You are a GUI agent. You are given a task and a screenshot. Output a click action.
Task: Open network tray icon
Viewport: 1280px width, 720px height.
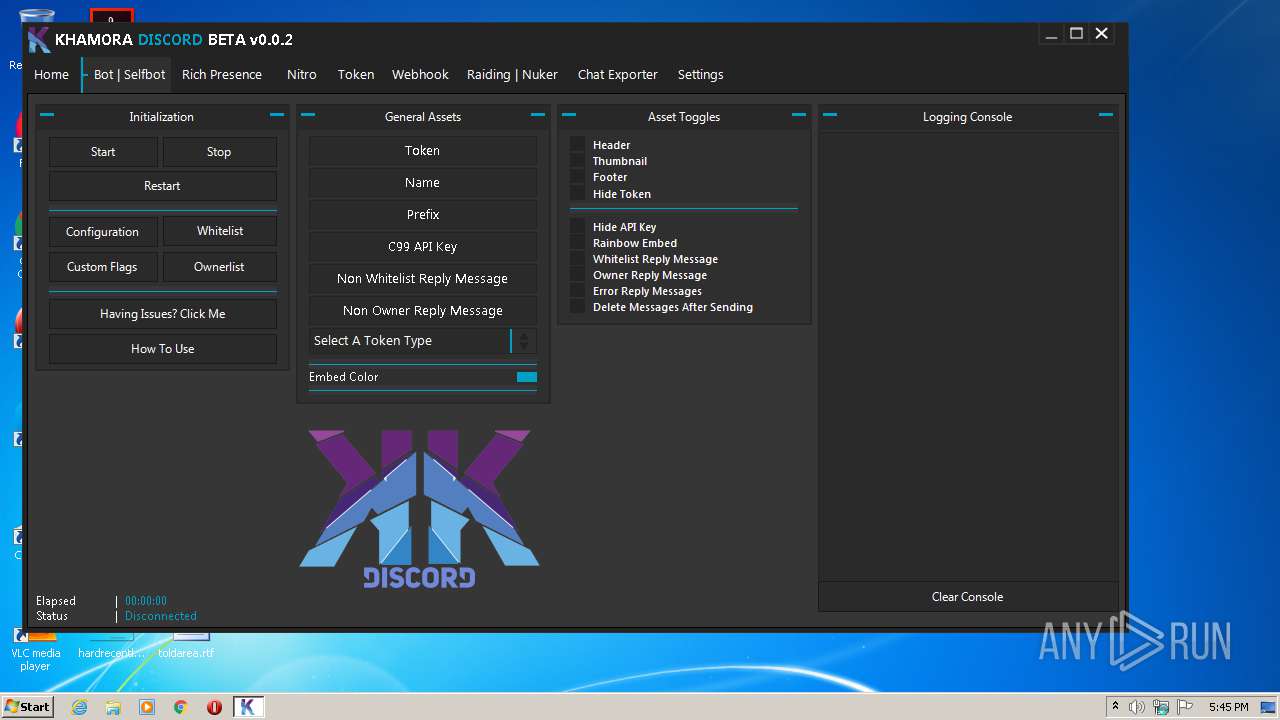(1161, 707)
